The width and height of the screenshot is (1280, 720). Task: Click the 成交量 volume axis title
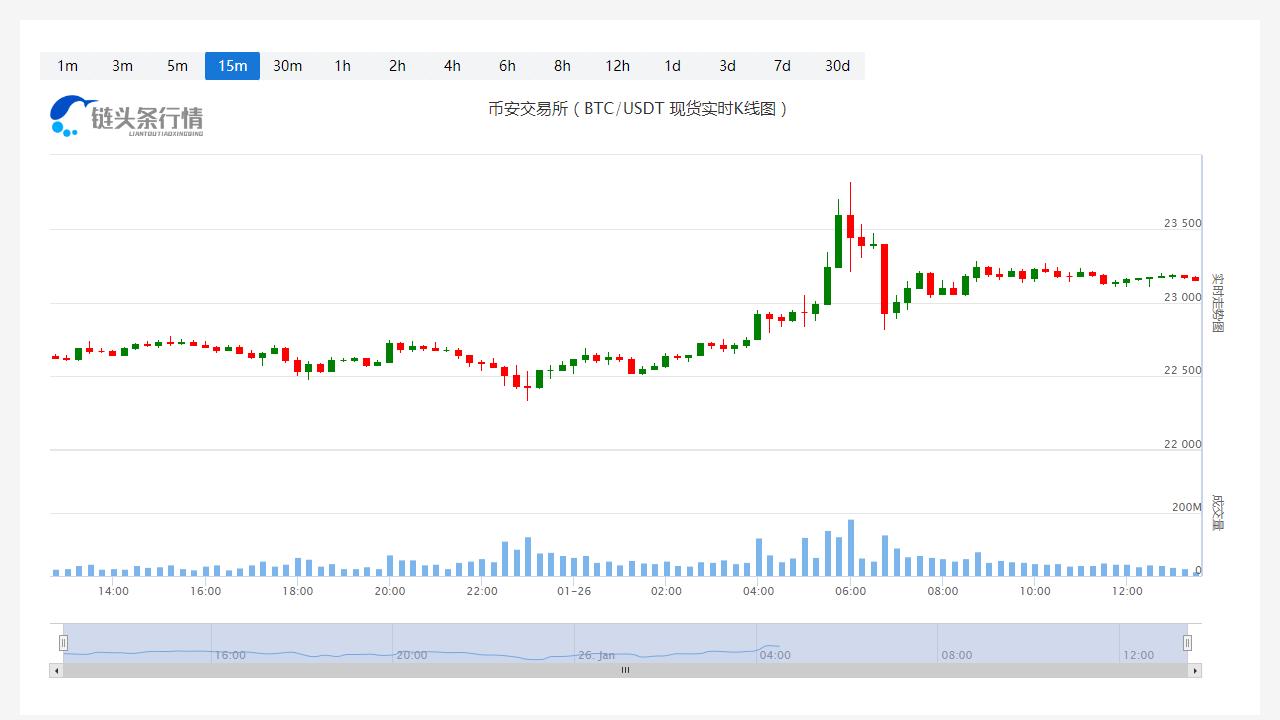pos(1217,511)
